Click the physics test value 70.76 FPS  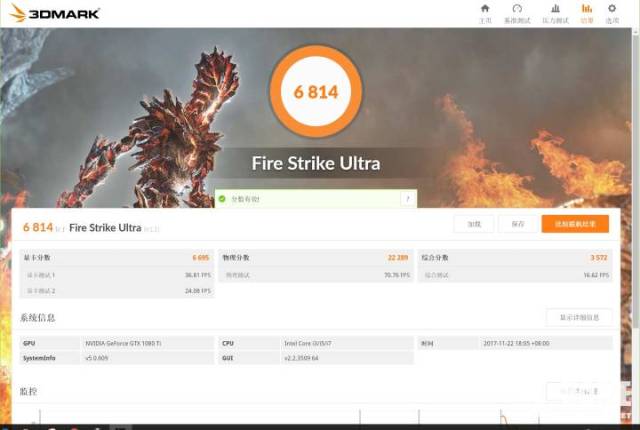pyautogui.click(x=397, y=275)
